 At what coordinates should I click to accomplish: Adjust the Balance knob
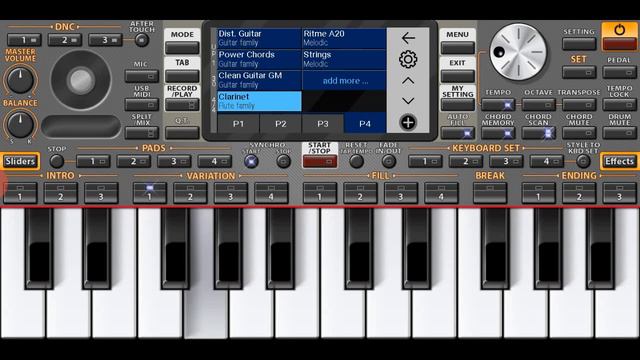20,124
